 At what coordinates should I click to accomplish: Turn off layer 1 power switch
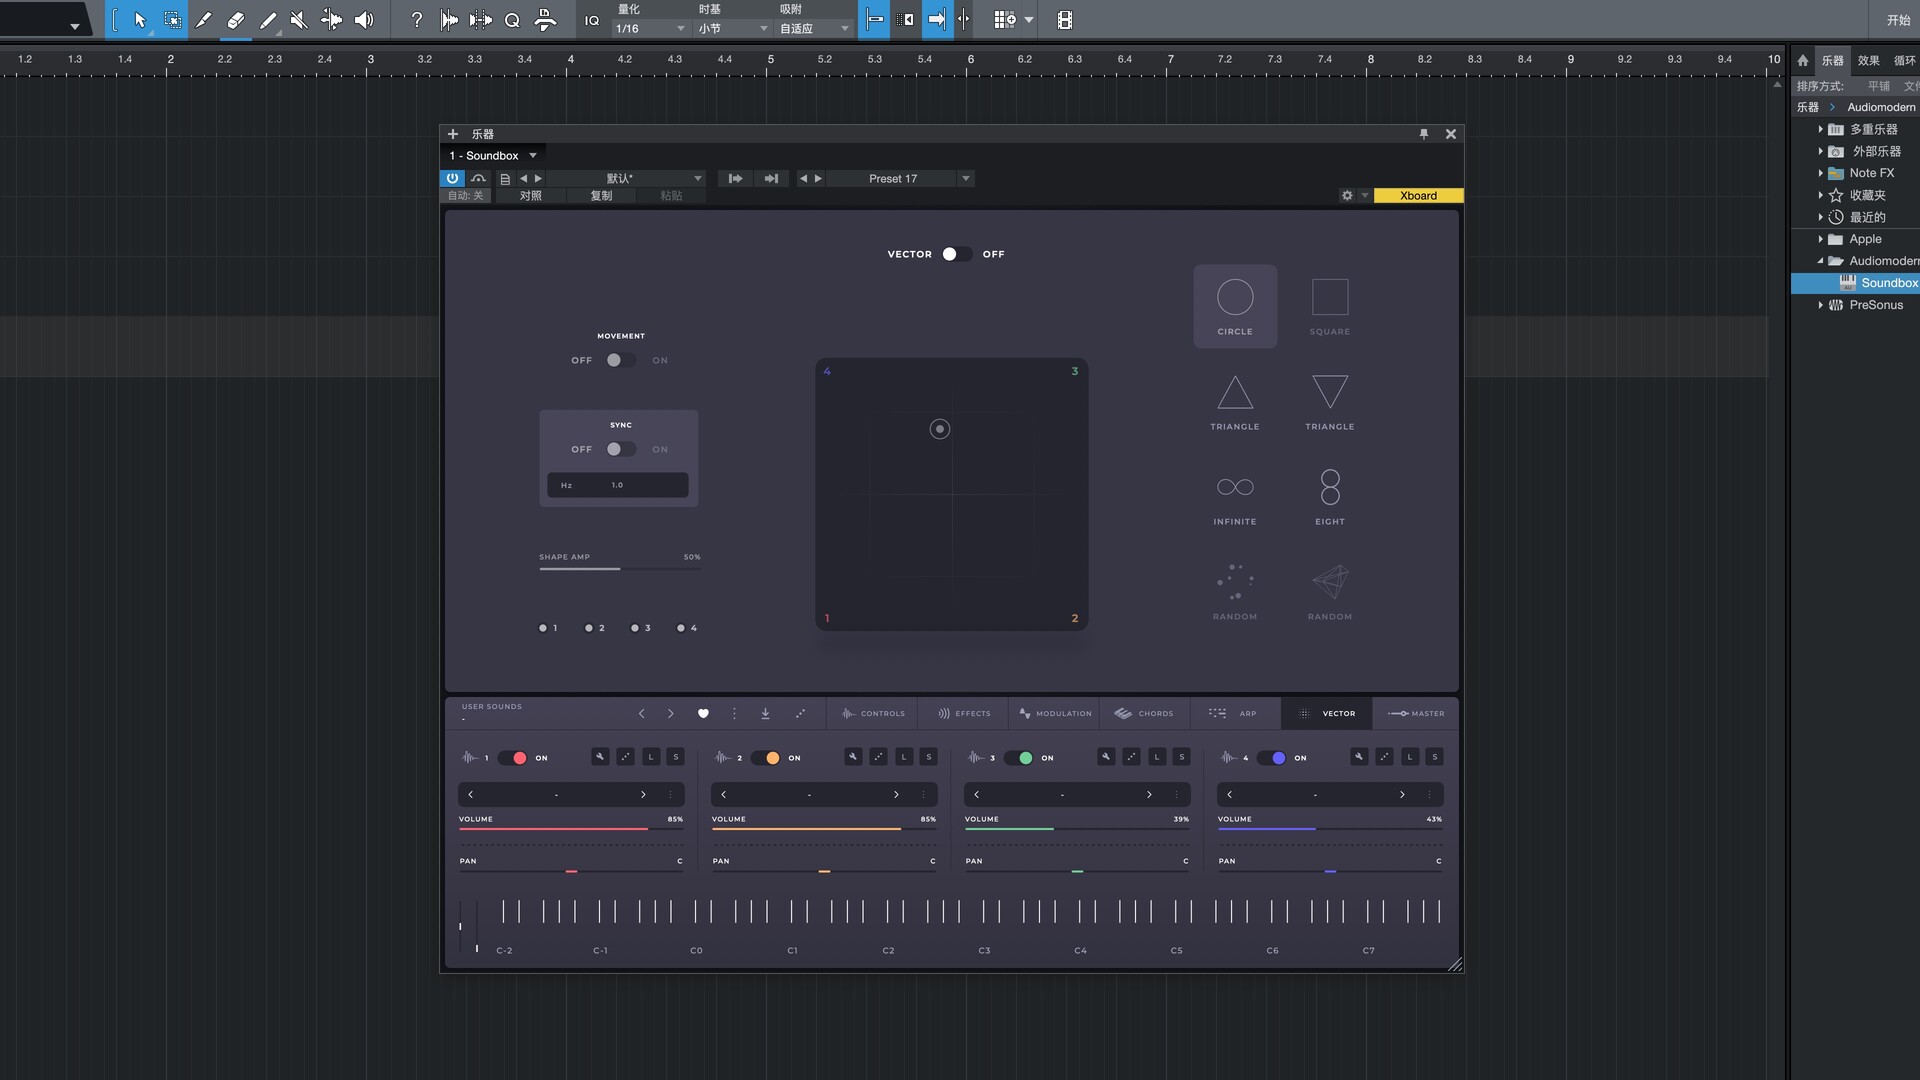point(513,758)
